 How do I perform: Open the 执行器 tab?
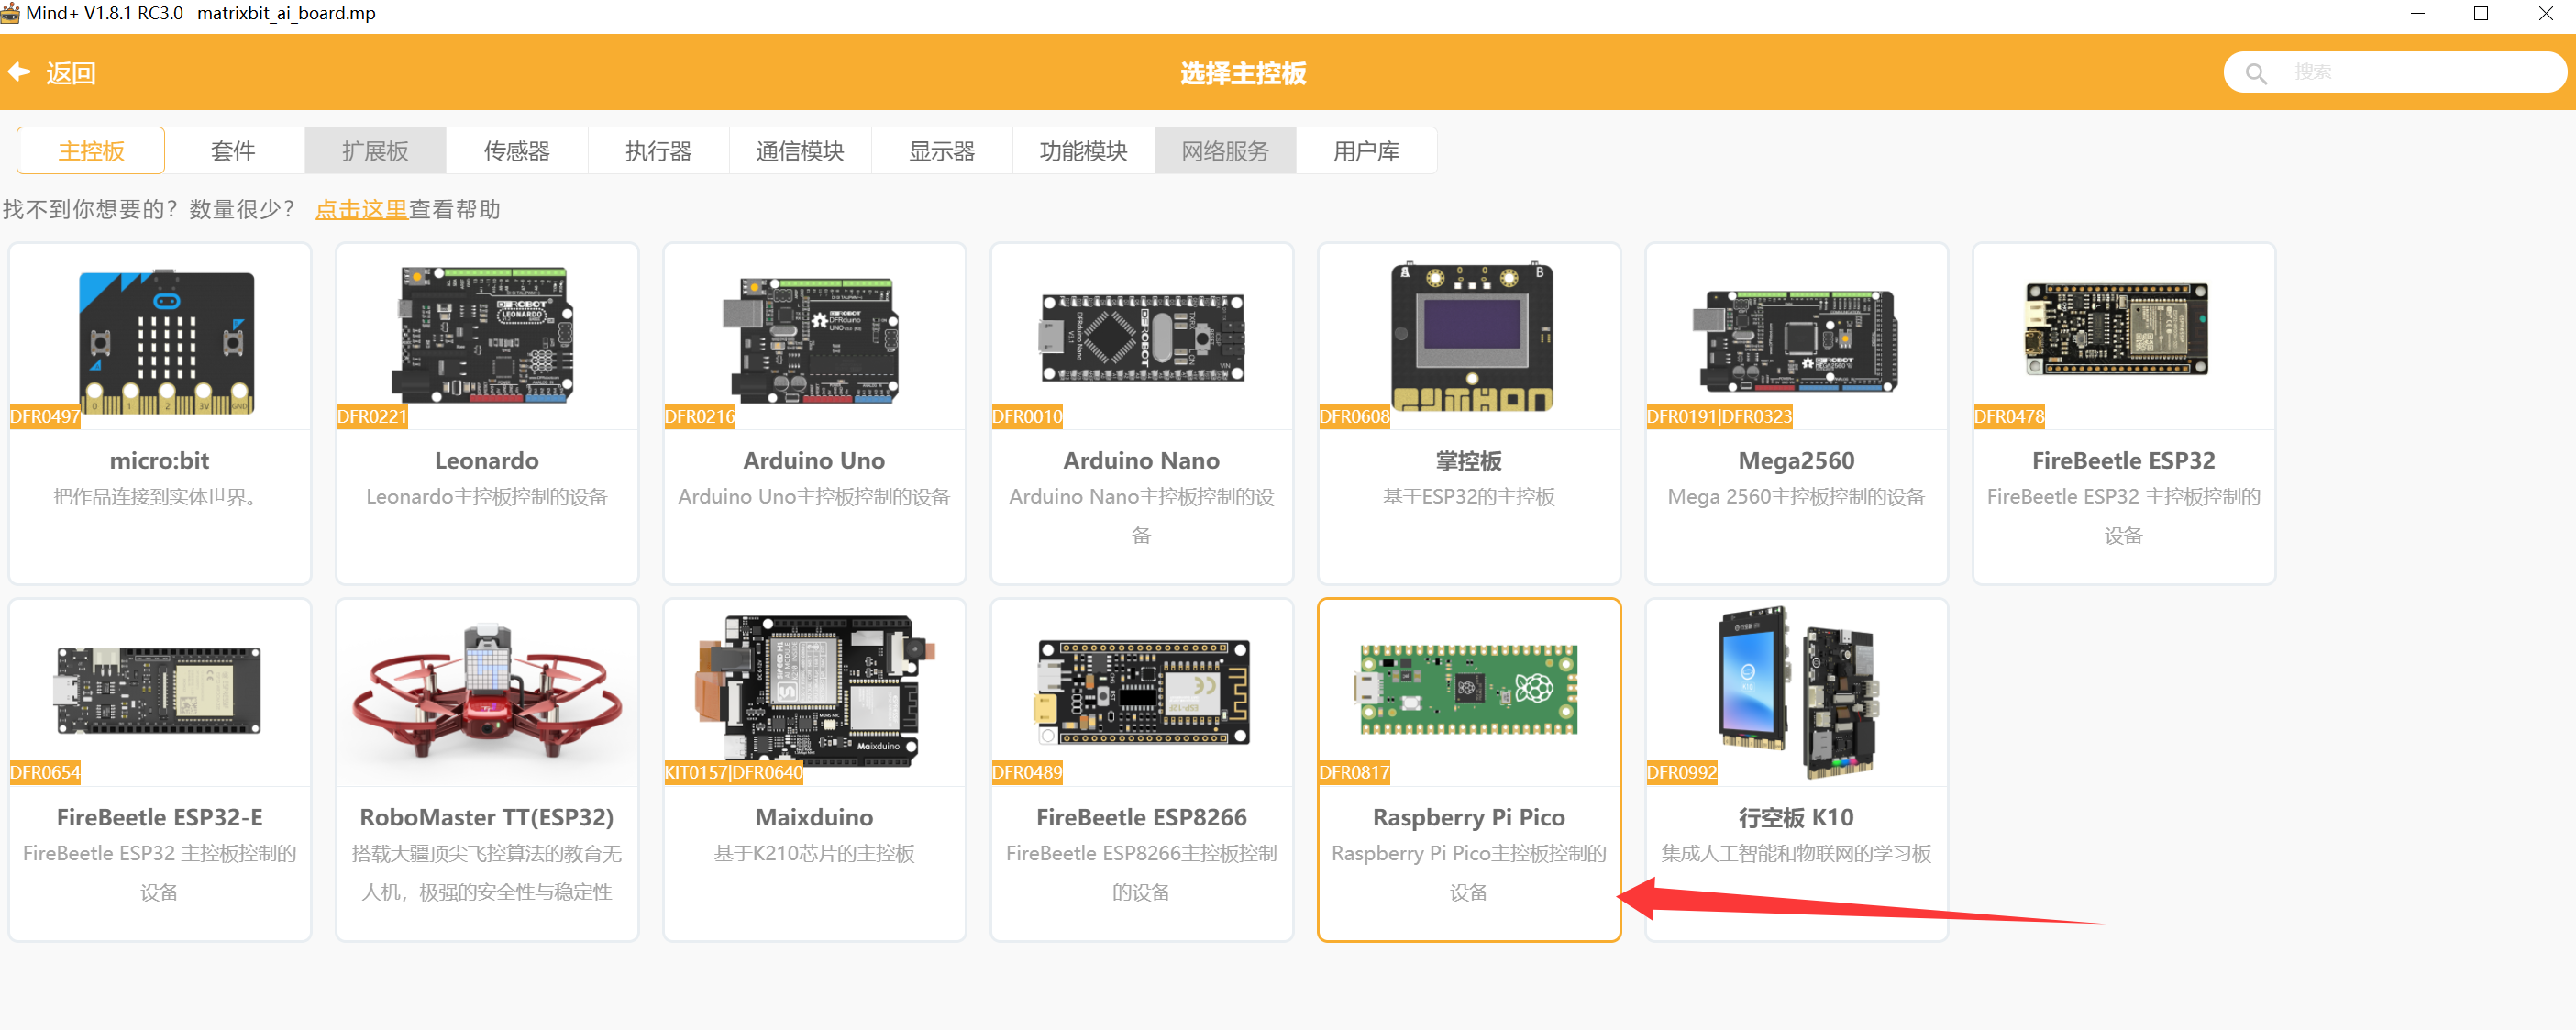point(659,151)
